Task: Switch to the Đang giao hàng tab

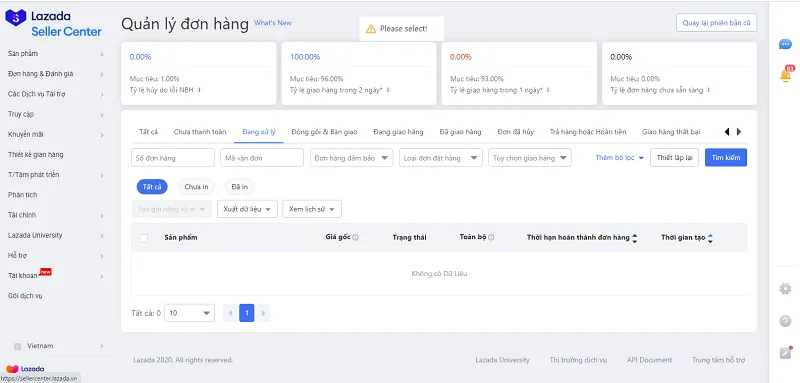Action: pyautogui.click(x=398, y=132)
